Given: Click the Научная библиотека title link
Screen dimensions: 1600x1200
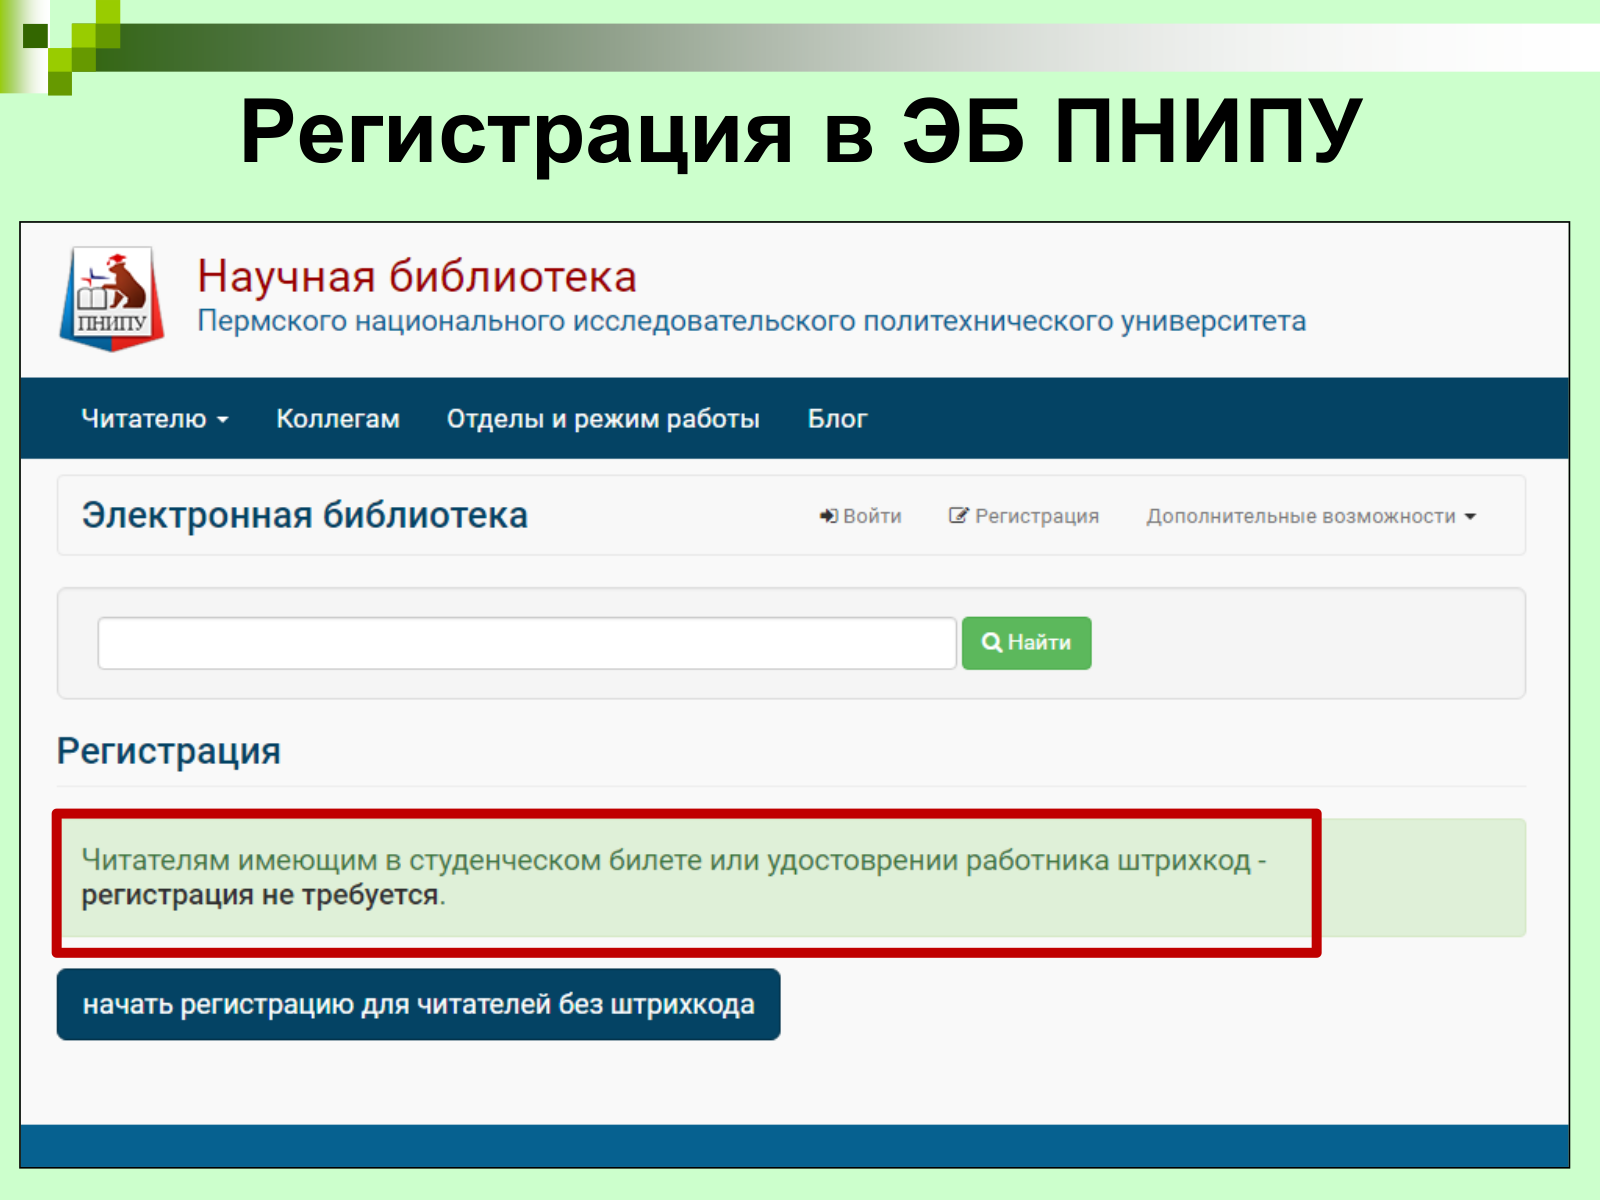Looking at the screenshot, I should (x=416, y=276).
